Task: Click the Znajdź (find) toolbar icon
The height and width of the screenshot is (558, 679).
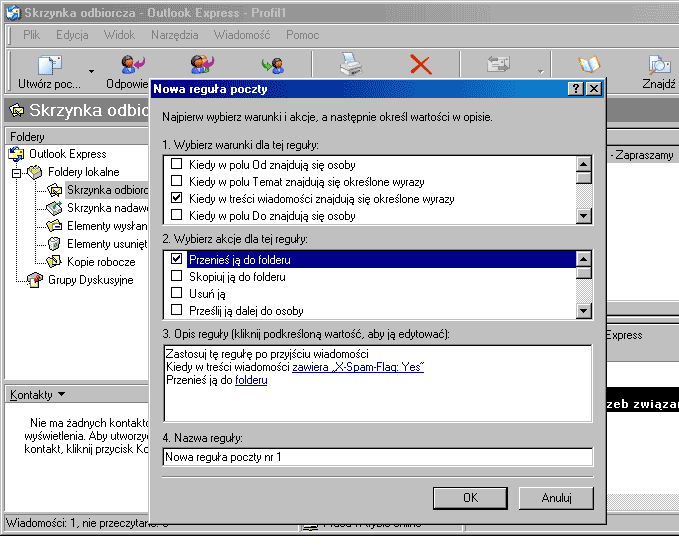Action: pos(659,66)
